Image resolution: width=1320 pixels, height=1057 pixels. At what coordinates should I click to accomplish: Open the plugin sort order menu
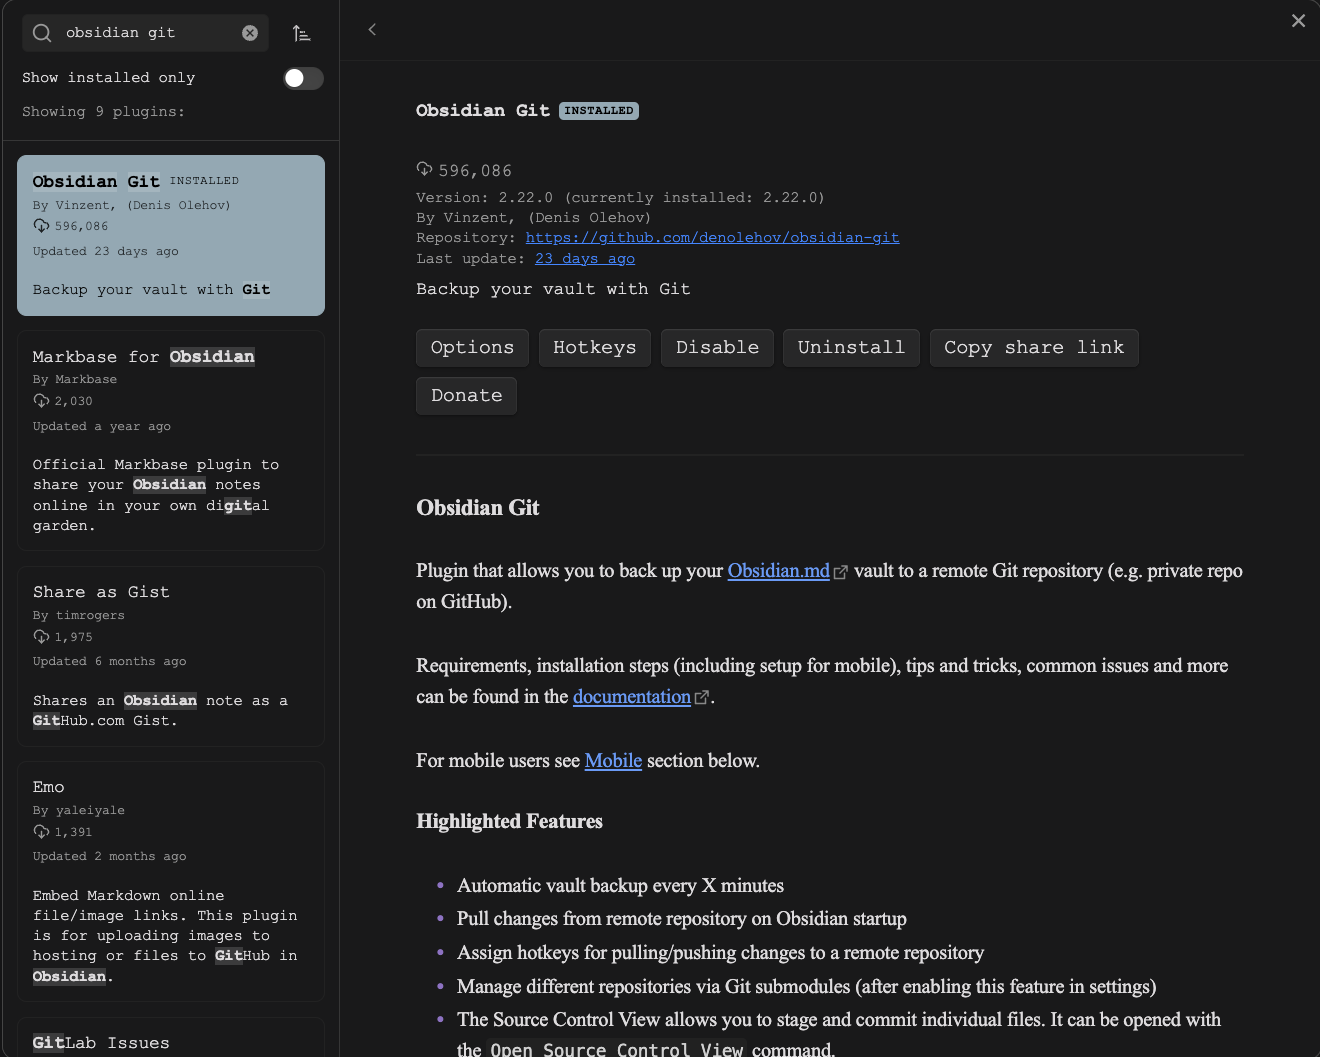pyautogui.click(x=301, y=33)
